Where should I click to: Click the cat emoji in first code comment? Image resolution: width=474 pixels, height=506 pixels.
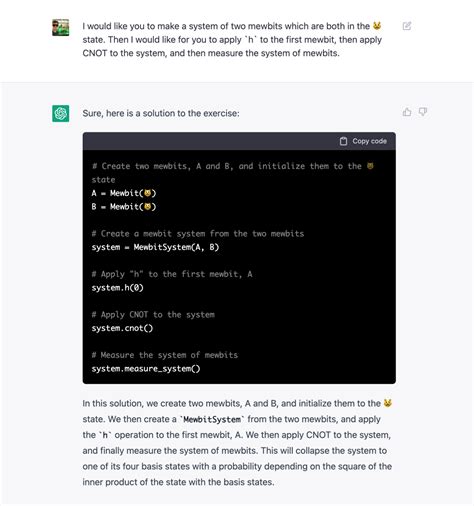[x=370, y=166]
